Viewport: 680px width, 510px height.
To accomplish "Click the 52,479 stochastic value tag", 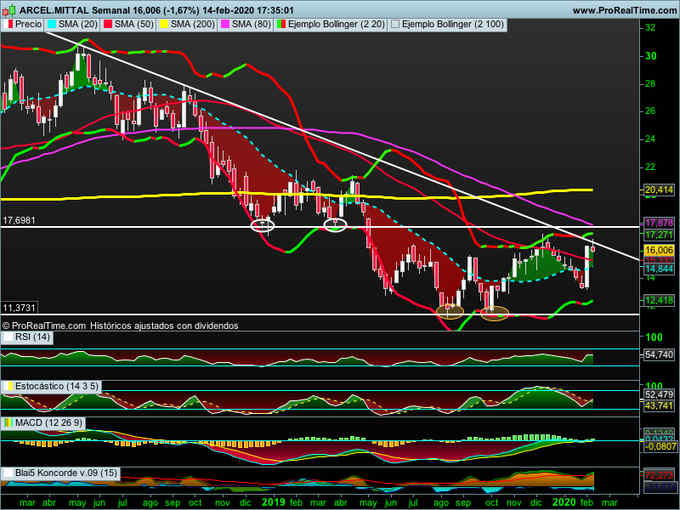I will click(658, 395).
